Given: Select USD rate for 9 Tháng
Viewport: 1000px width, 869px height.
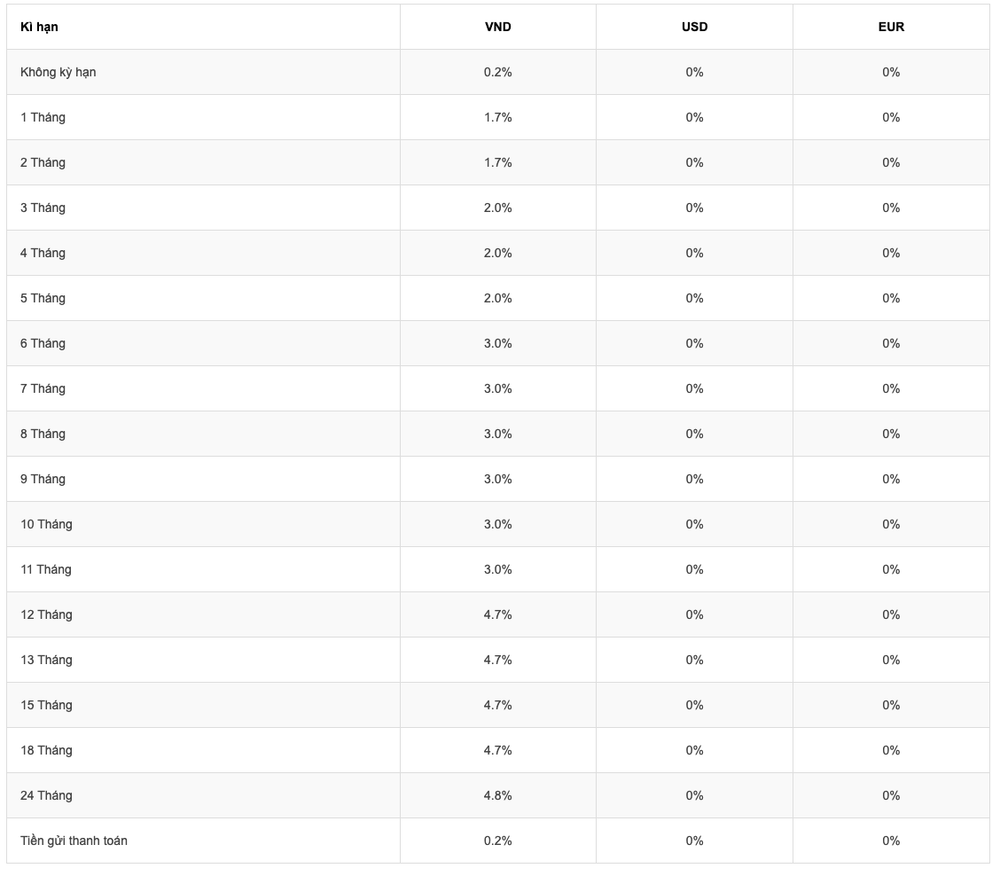Looking at the screenshot, I should pyautogui.click(x=694, y=479).
